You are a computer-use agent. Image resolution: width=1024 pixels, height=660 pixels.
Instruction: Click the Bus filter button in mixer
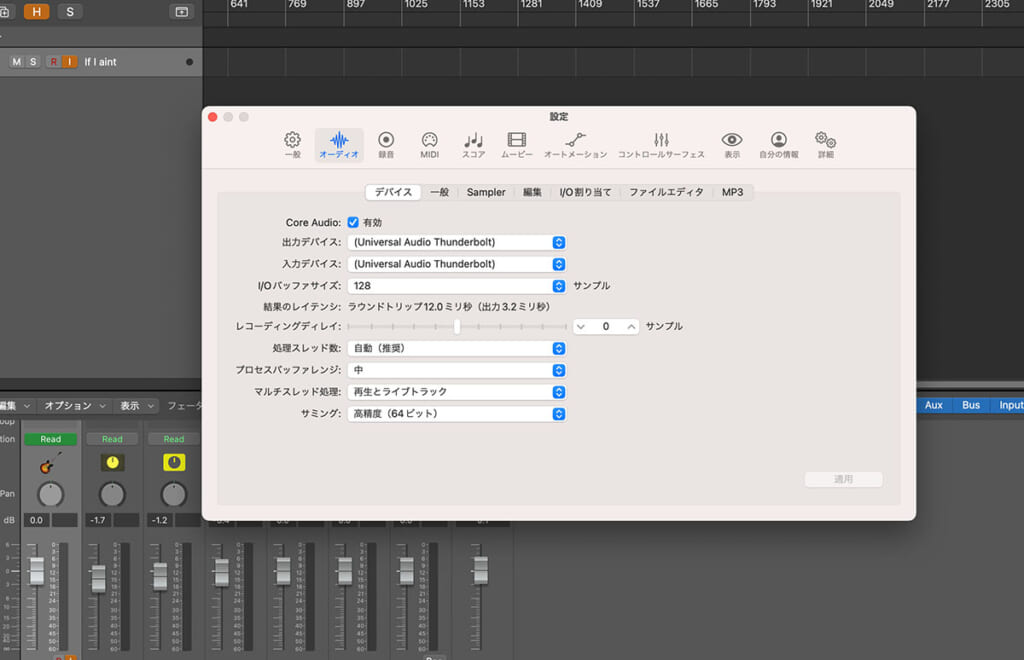971,405
